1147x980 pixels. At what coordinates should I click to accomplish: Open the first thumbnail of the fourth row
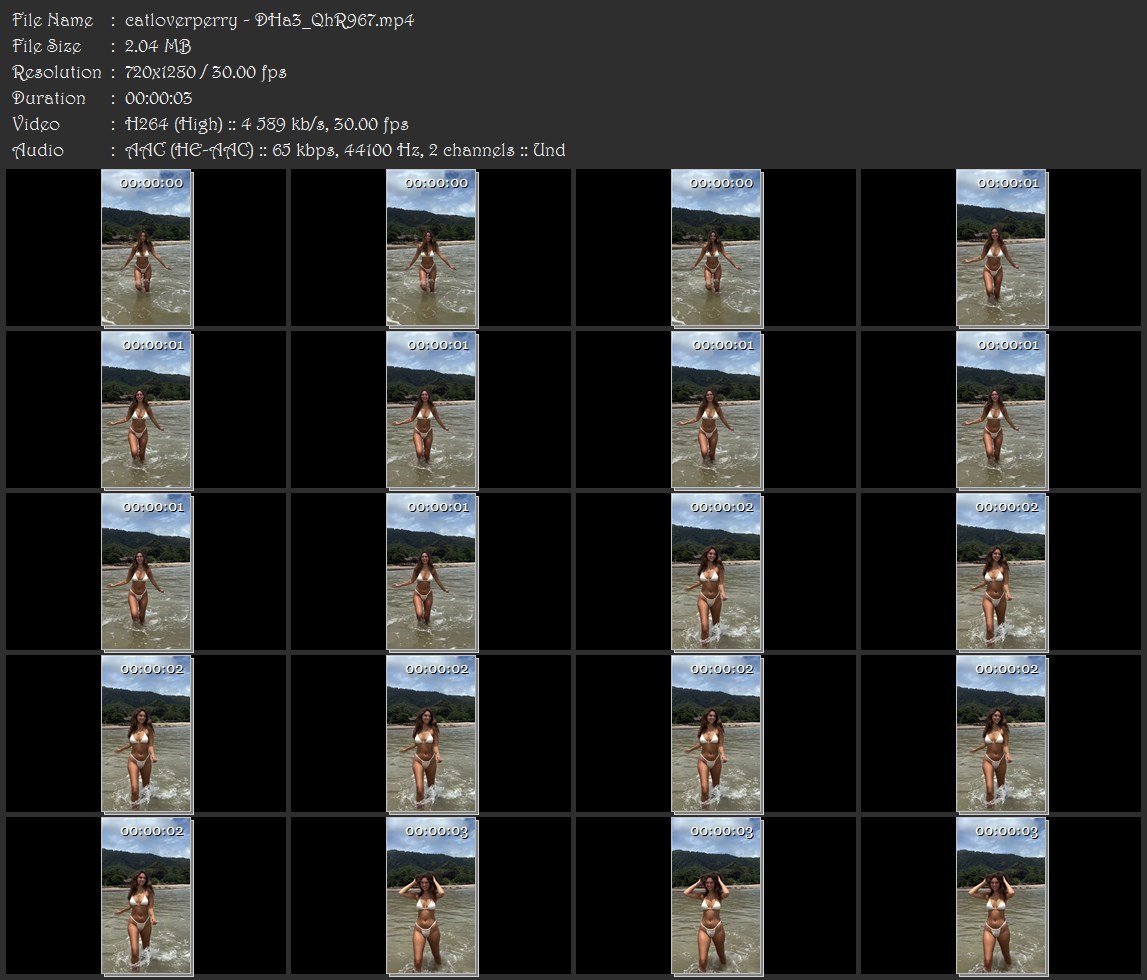coord(146,734)
